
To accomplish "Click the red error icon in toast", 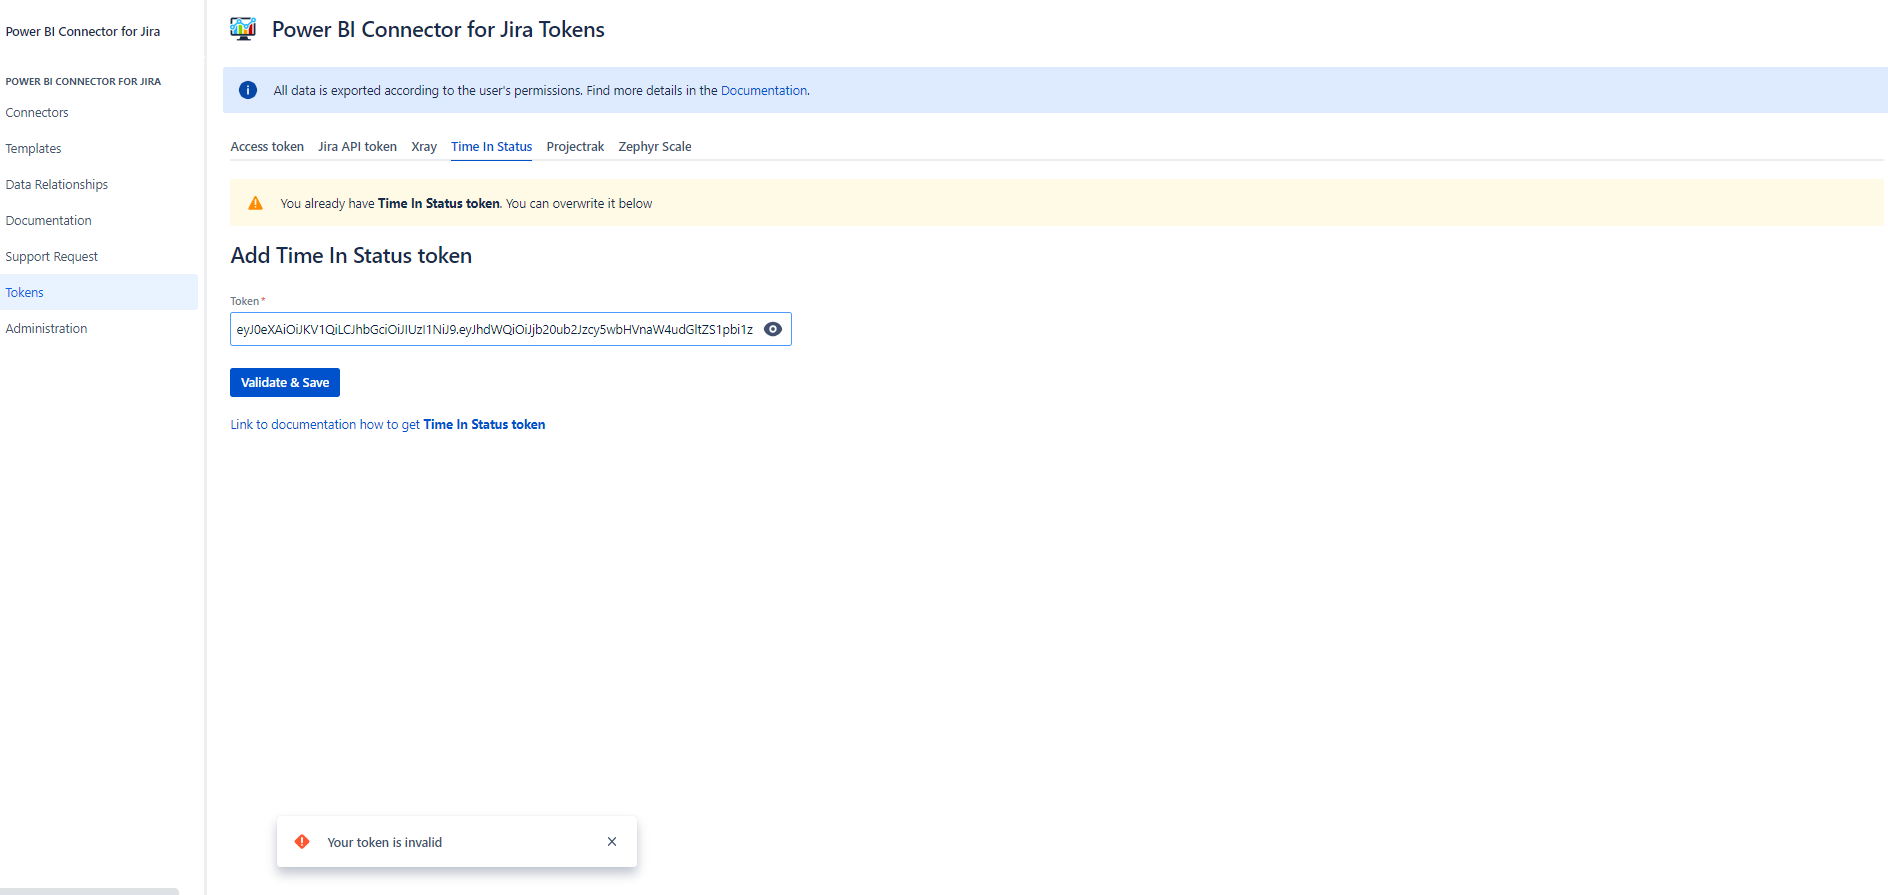I will tap(302, 842).
